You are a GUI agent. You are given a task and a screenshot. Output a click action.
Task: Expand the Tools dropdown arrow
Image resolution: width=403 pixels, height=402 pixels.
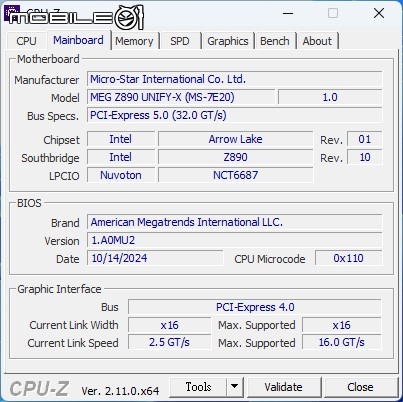coord(235,387)
